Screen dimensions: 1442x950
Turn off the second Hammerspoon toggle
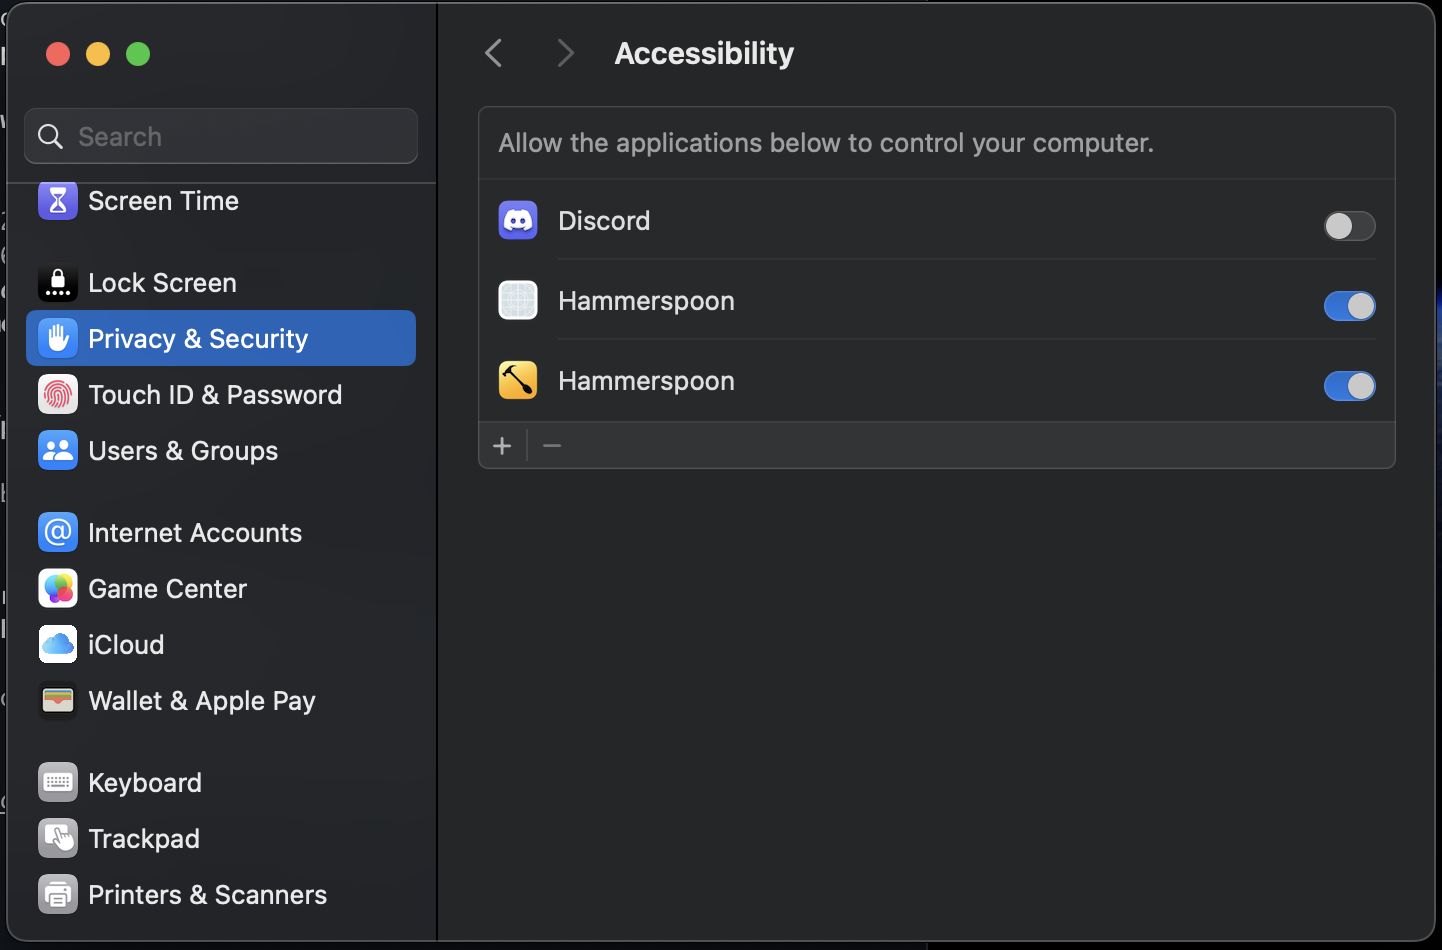click(x=1349, y=386)
